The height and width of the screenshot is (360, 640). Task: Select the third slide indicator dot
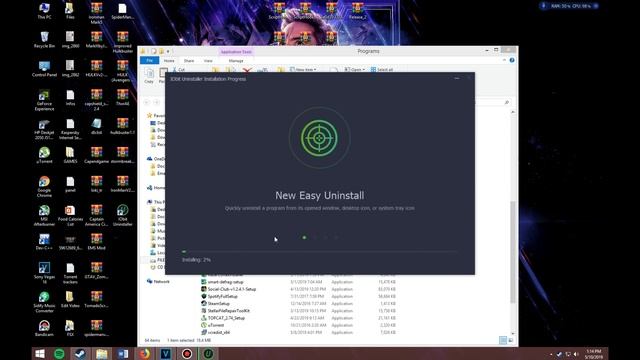coord(325,237)
